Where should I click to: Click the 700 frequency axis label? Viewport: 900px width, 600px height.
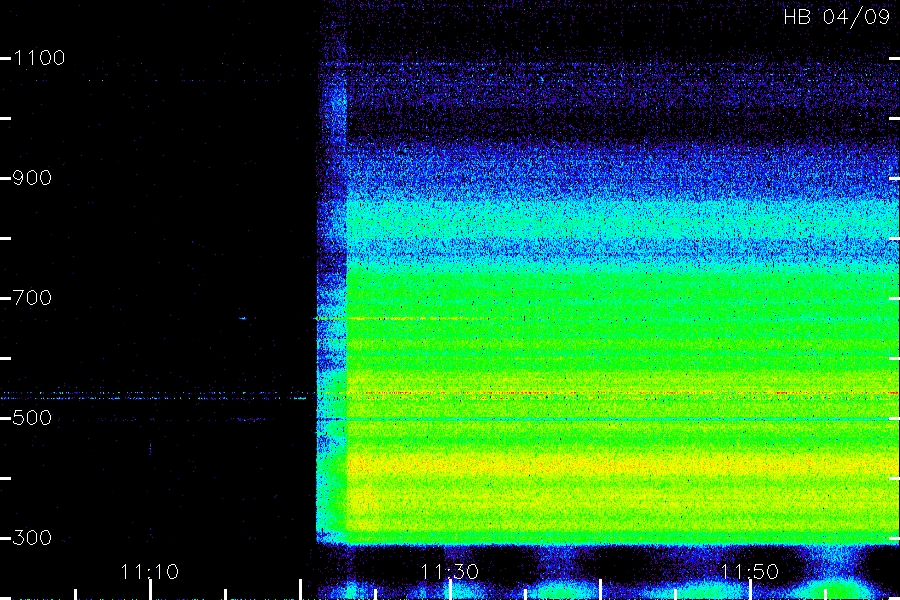coord(32,298)
